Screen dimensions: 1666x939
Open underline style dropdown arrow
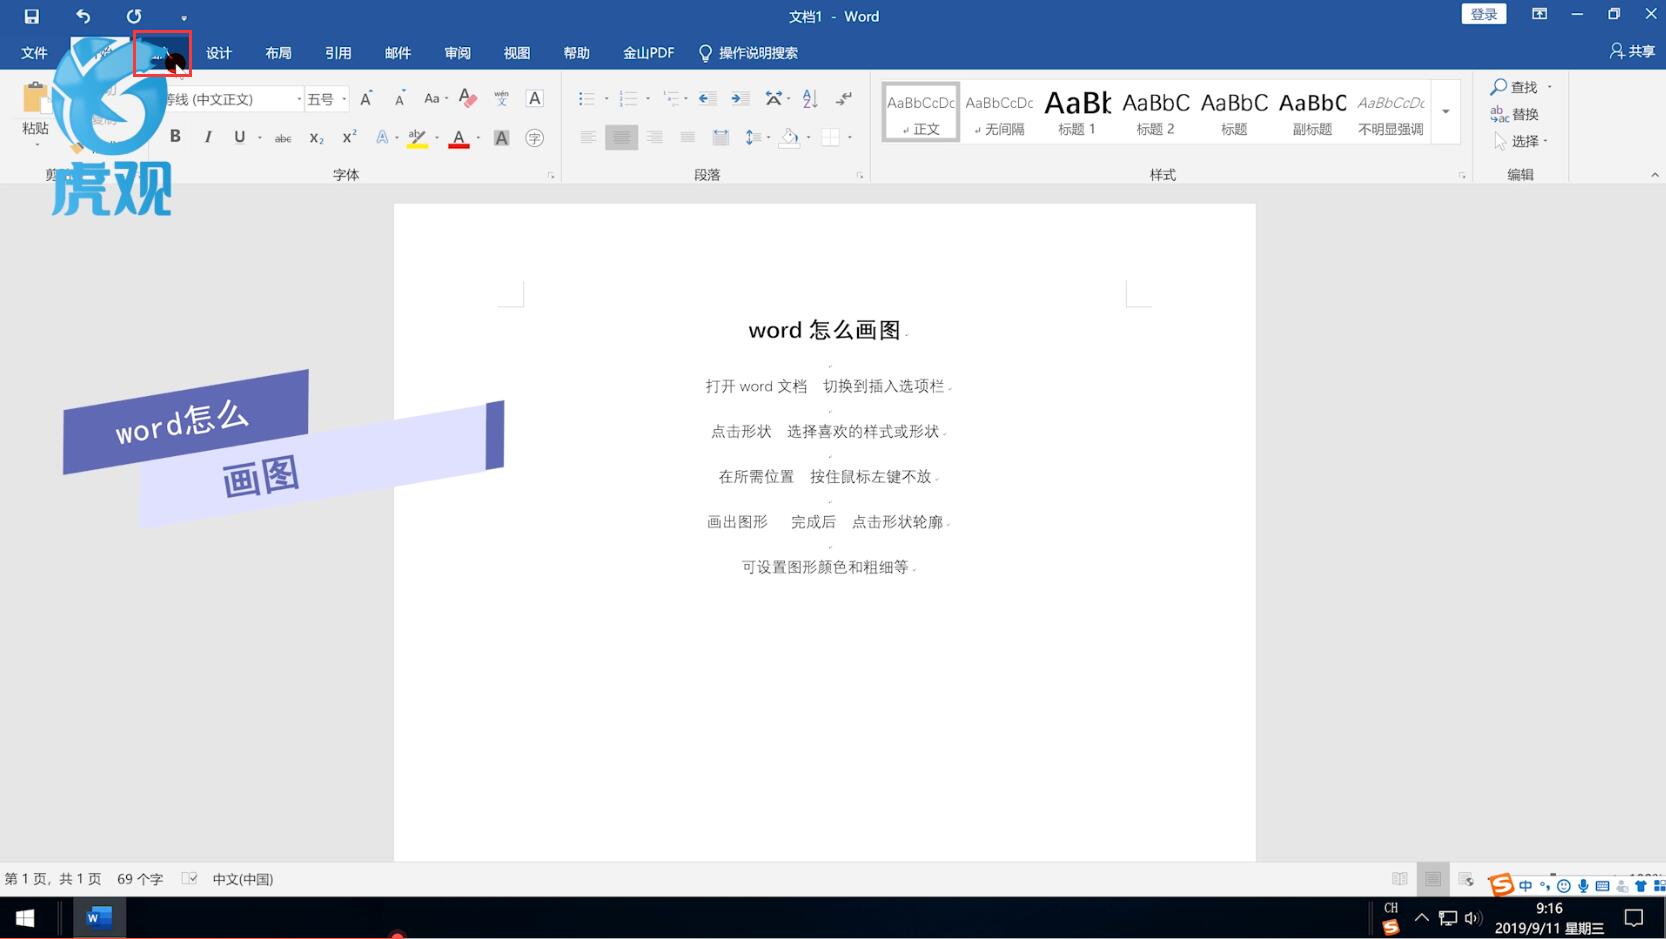[x=260, y=138]
